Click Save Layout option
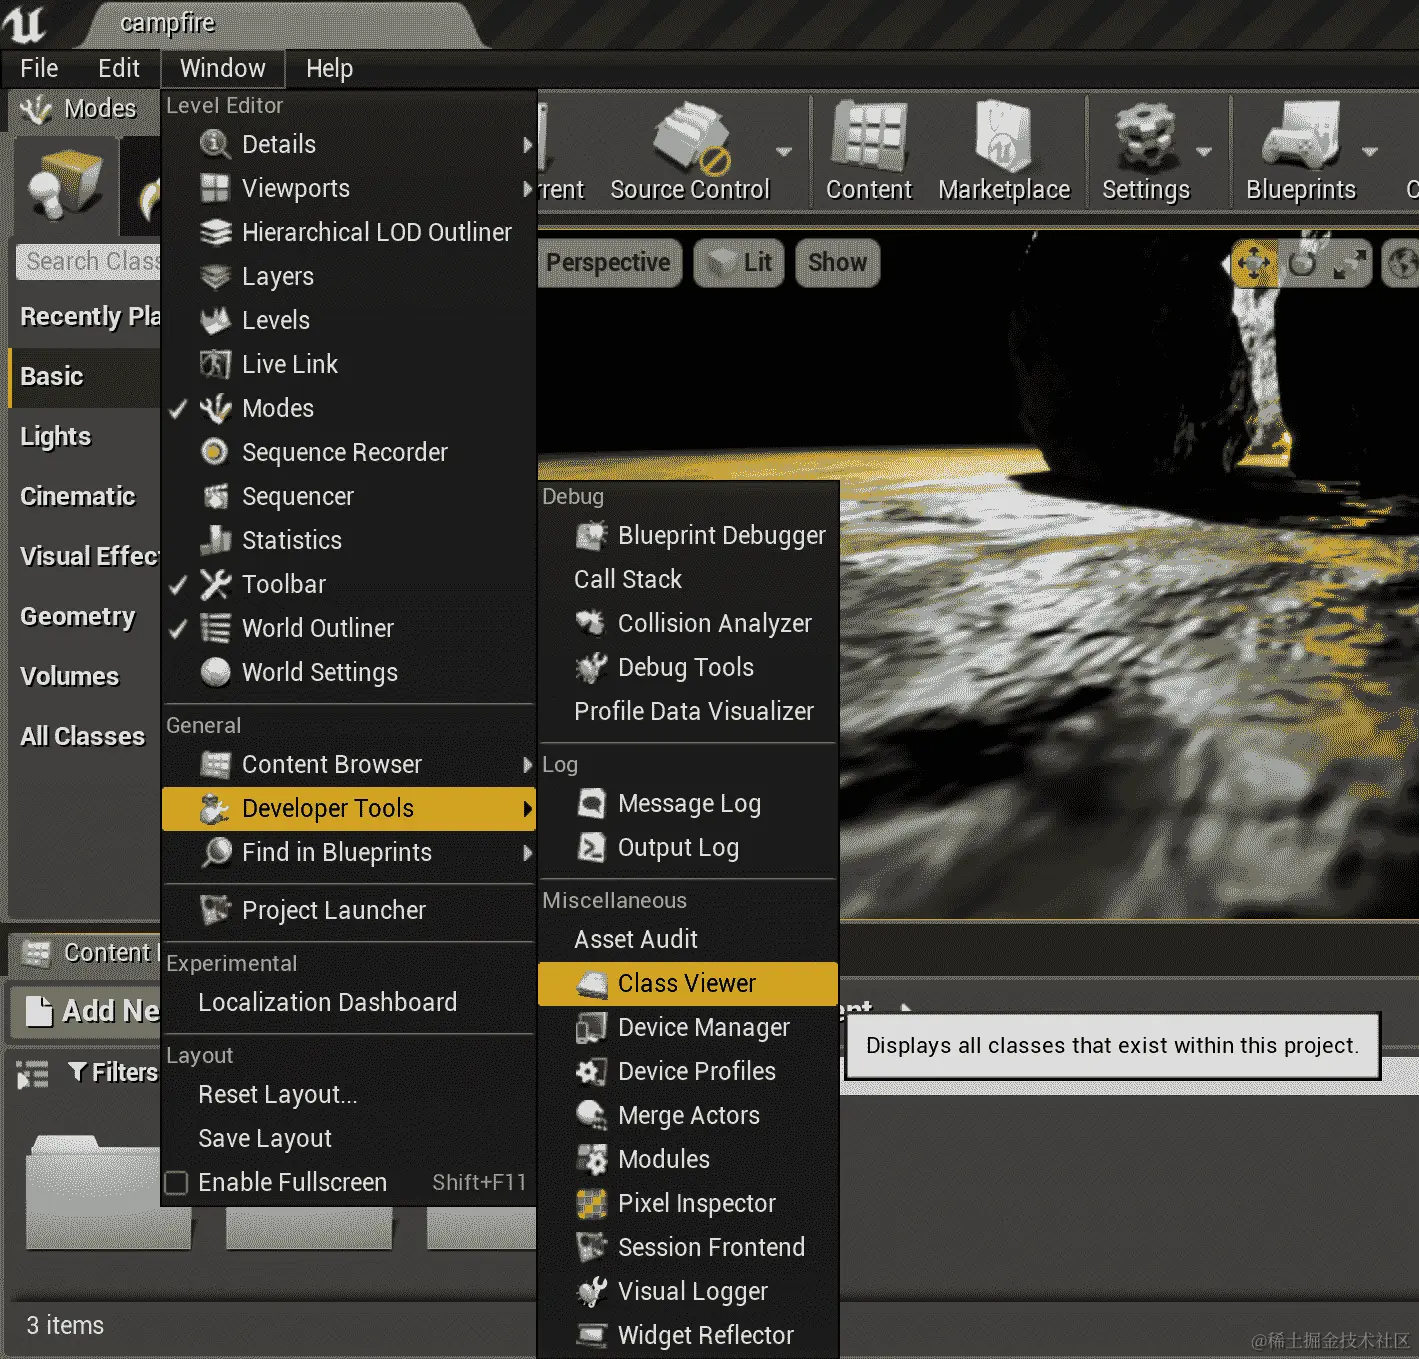Screen dimensions: 1419x1359 tap(349, 1138)
